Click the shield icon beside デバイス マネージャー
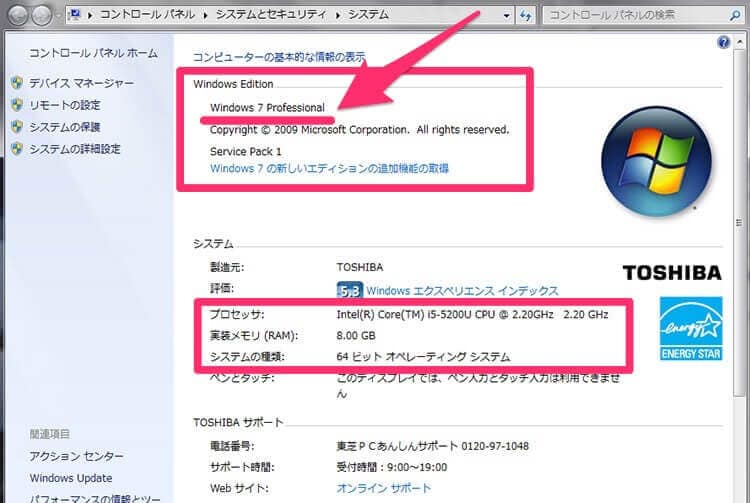The image size is (750, 503). 17,83
